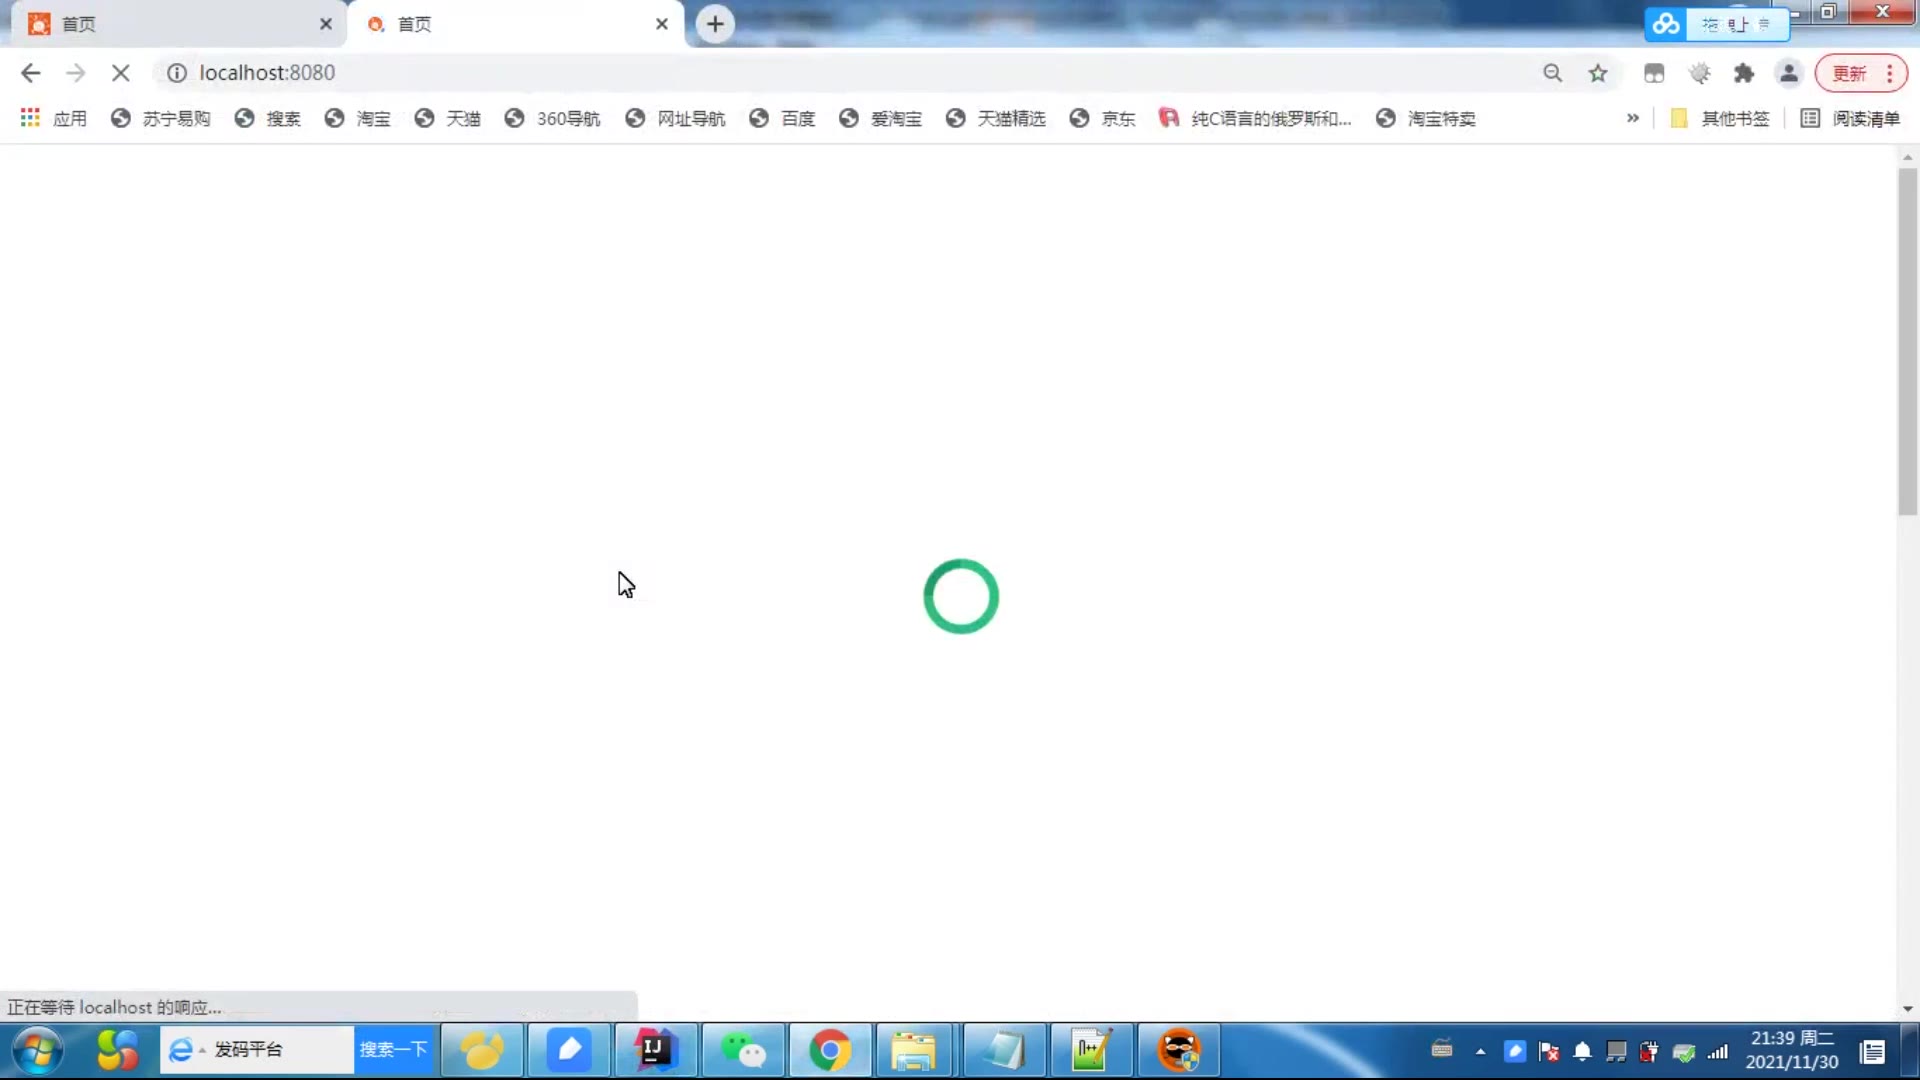
Task: Launch IntelliJ IDEA from the taskbar
Action: (x=655, y=1050)
